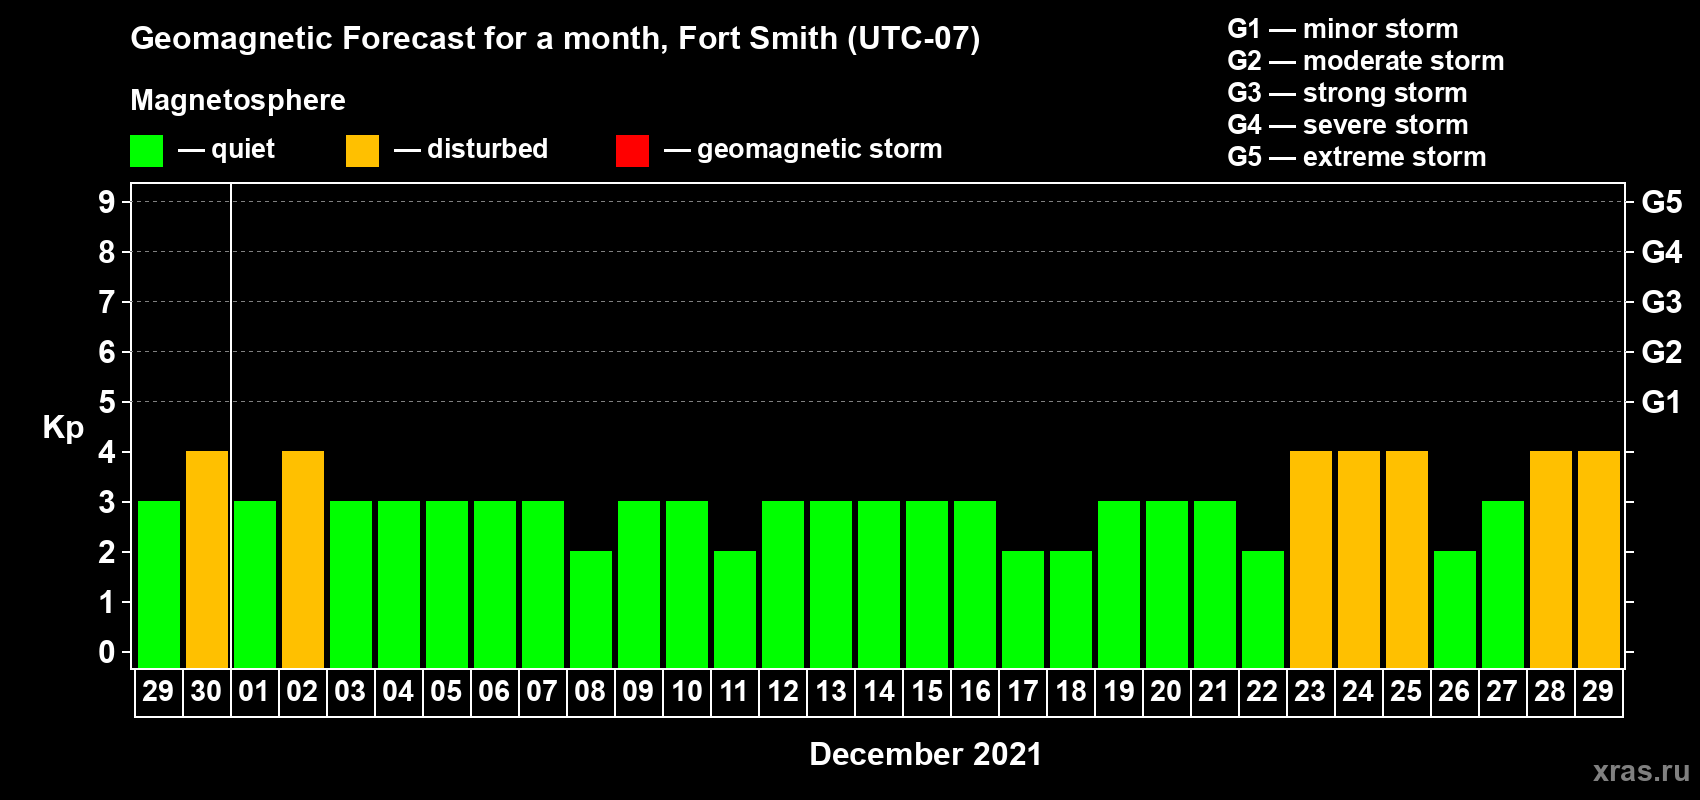
Task: Click the G2 axis label
Action: tap(1662, 352)
